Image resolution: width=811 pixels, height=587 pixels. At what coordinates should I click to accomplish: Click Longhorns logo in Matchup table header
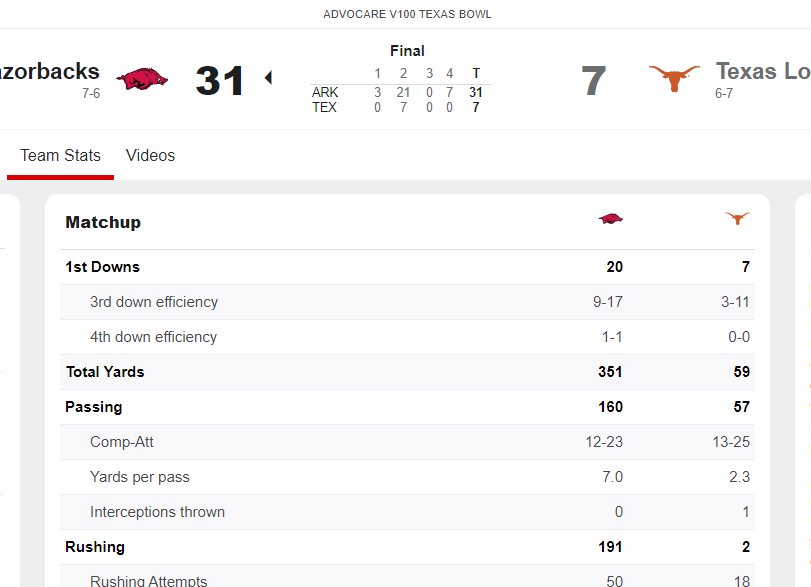(738, 218)
